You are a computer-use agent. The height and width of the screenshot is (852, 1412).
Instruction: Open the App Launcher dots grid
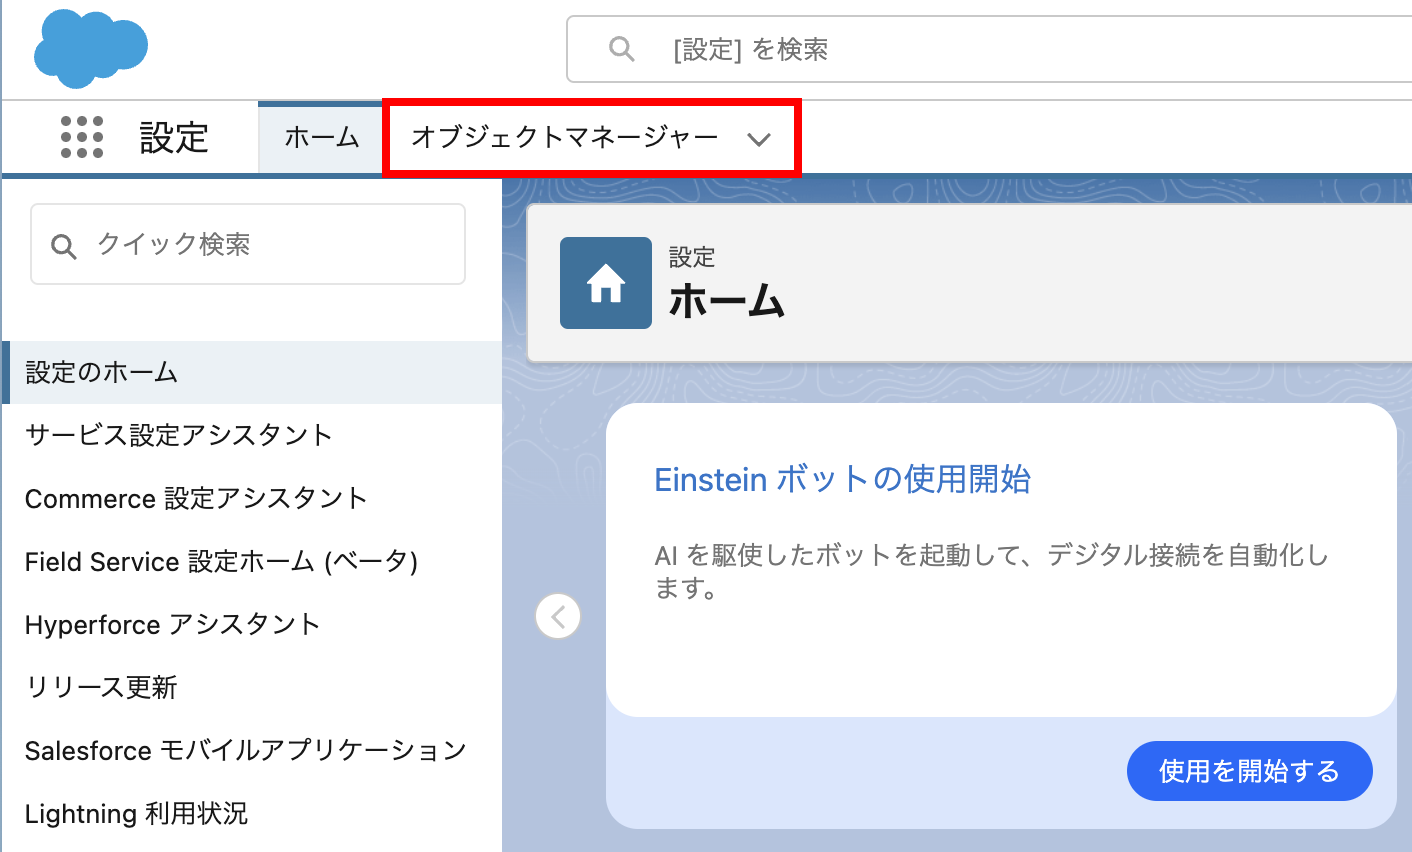82,137
